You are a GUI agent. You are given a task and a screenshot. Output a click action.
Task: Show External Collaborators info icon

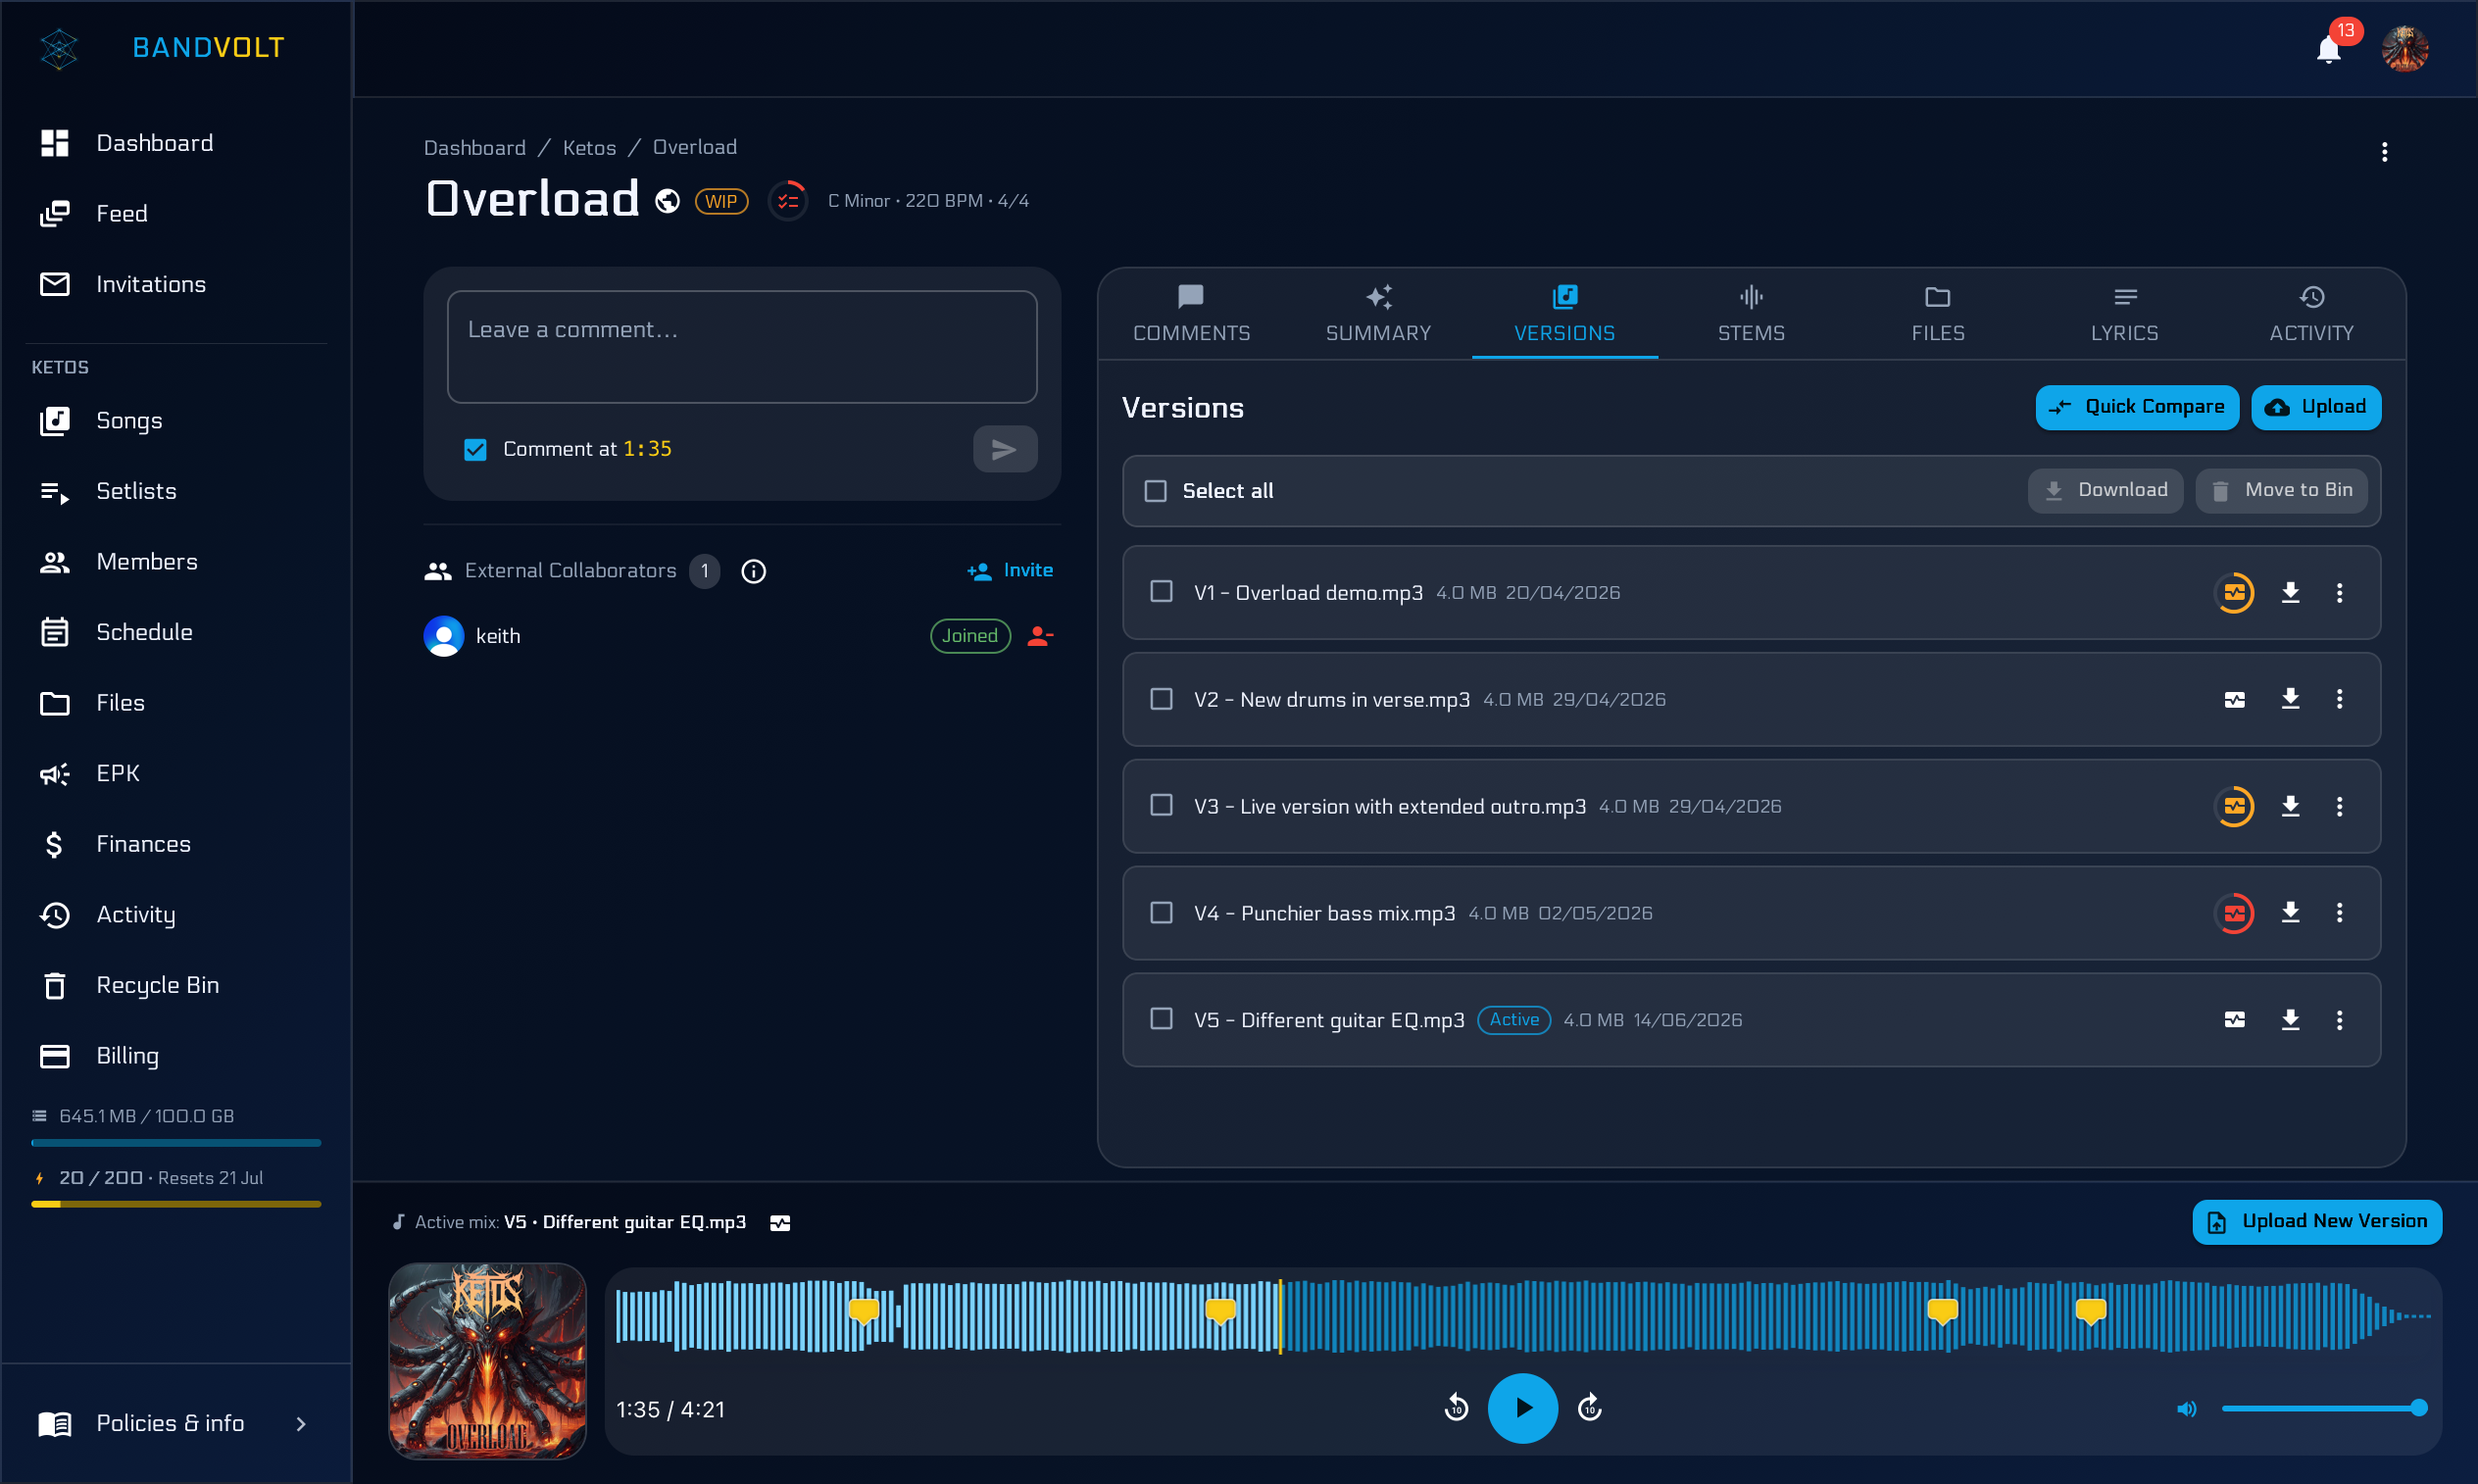(753, 571)
